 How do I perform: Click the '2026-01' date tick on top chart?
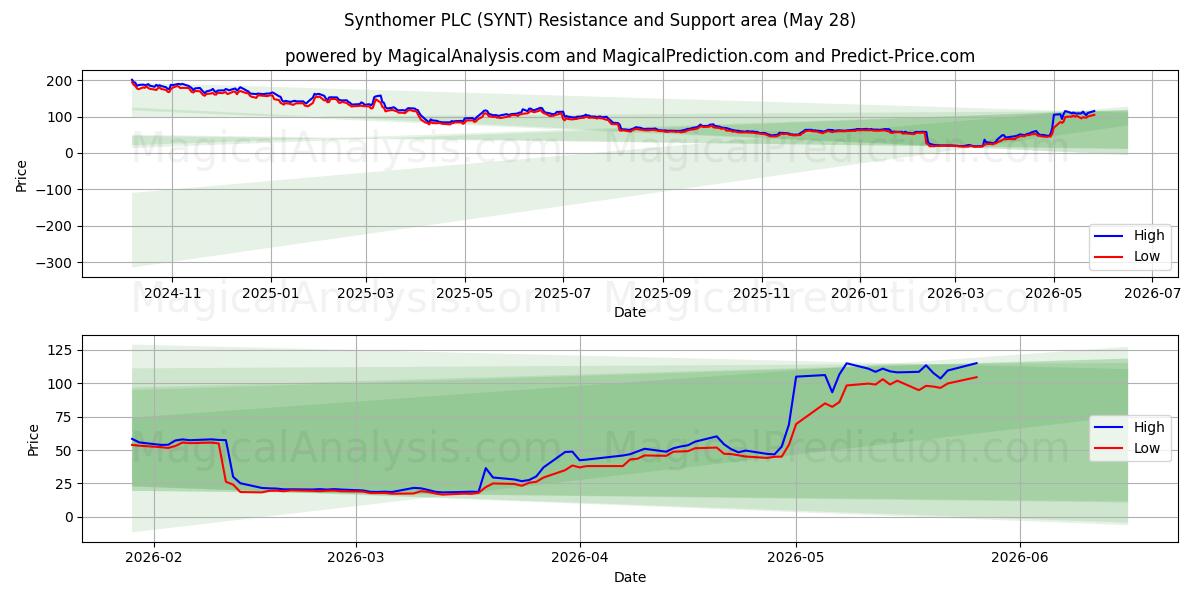tap(860, 293)
